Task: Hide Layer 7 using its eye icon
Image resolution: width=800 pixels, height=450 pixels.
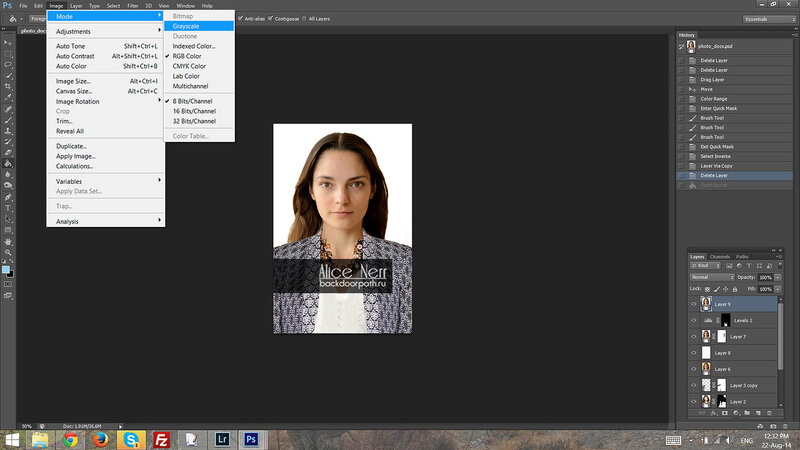Action: tap(693, 336)
